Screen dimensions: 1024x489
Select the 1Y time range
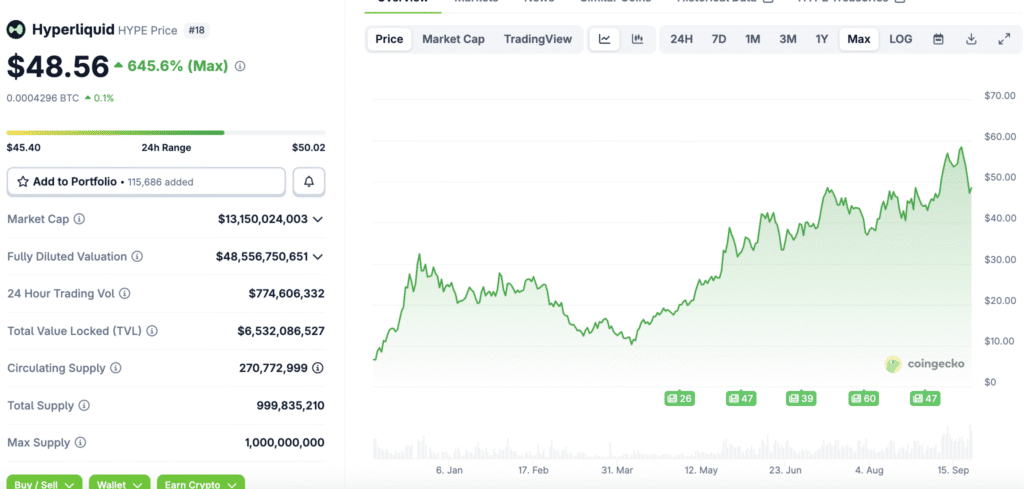tap(822, 39)
